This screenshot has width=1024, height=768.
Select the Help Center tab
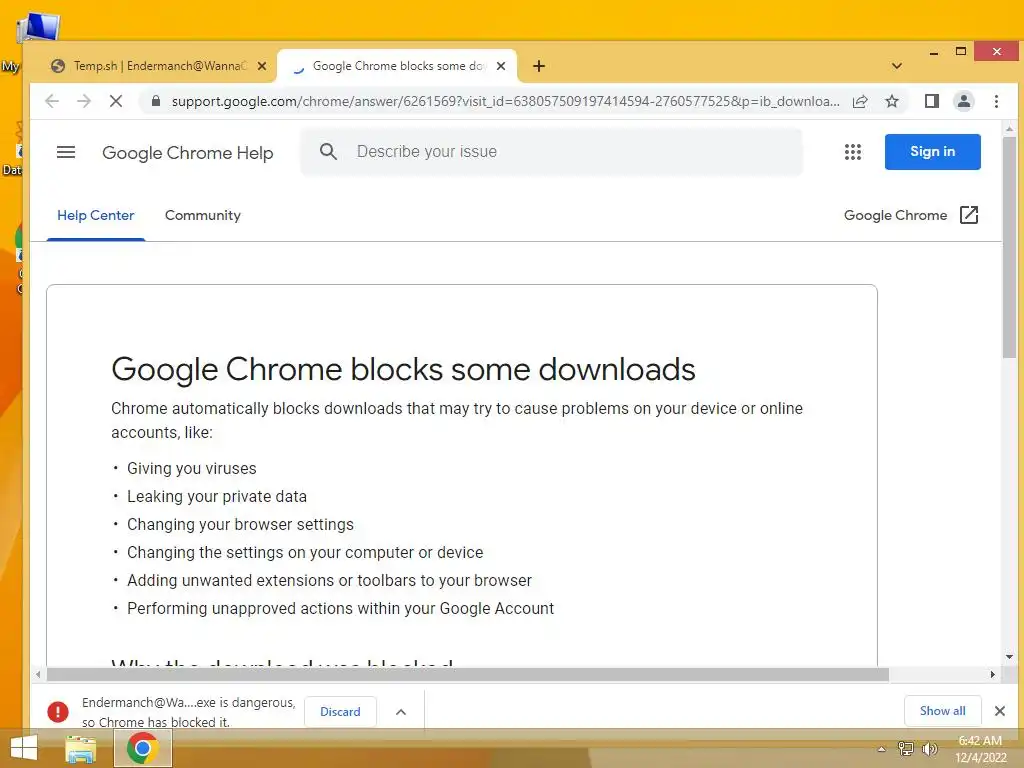tap(95, 216)
